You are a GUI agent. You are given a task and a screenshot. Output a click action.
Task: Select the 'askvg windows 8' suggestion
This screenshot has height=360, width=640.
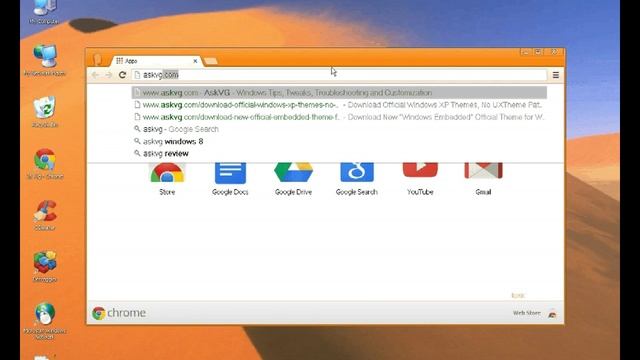coord(339,141)
